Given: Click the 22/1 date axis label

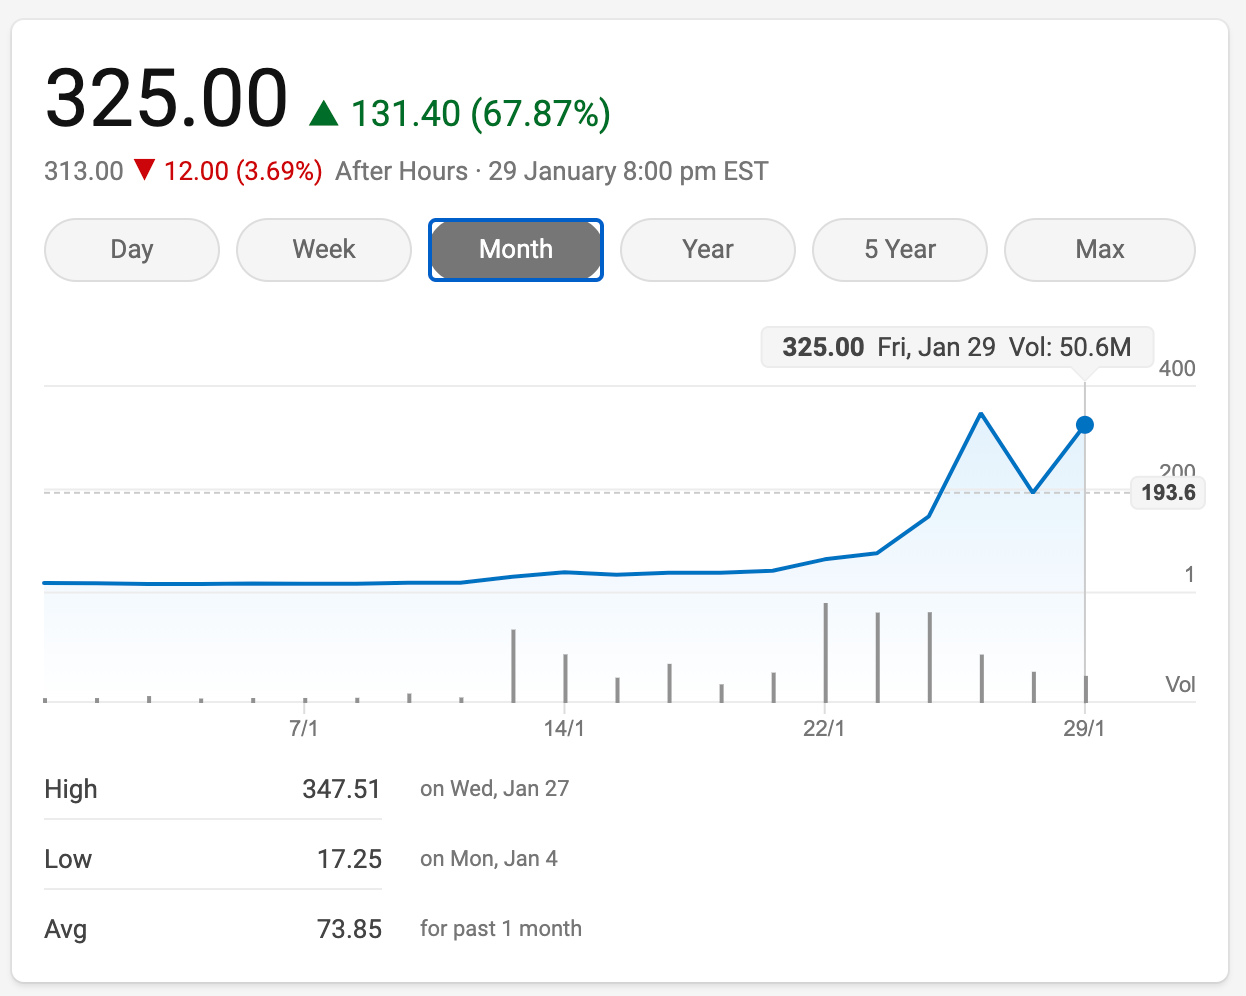Looking at the screenshot, I should (824, 728).
